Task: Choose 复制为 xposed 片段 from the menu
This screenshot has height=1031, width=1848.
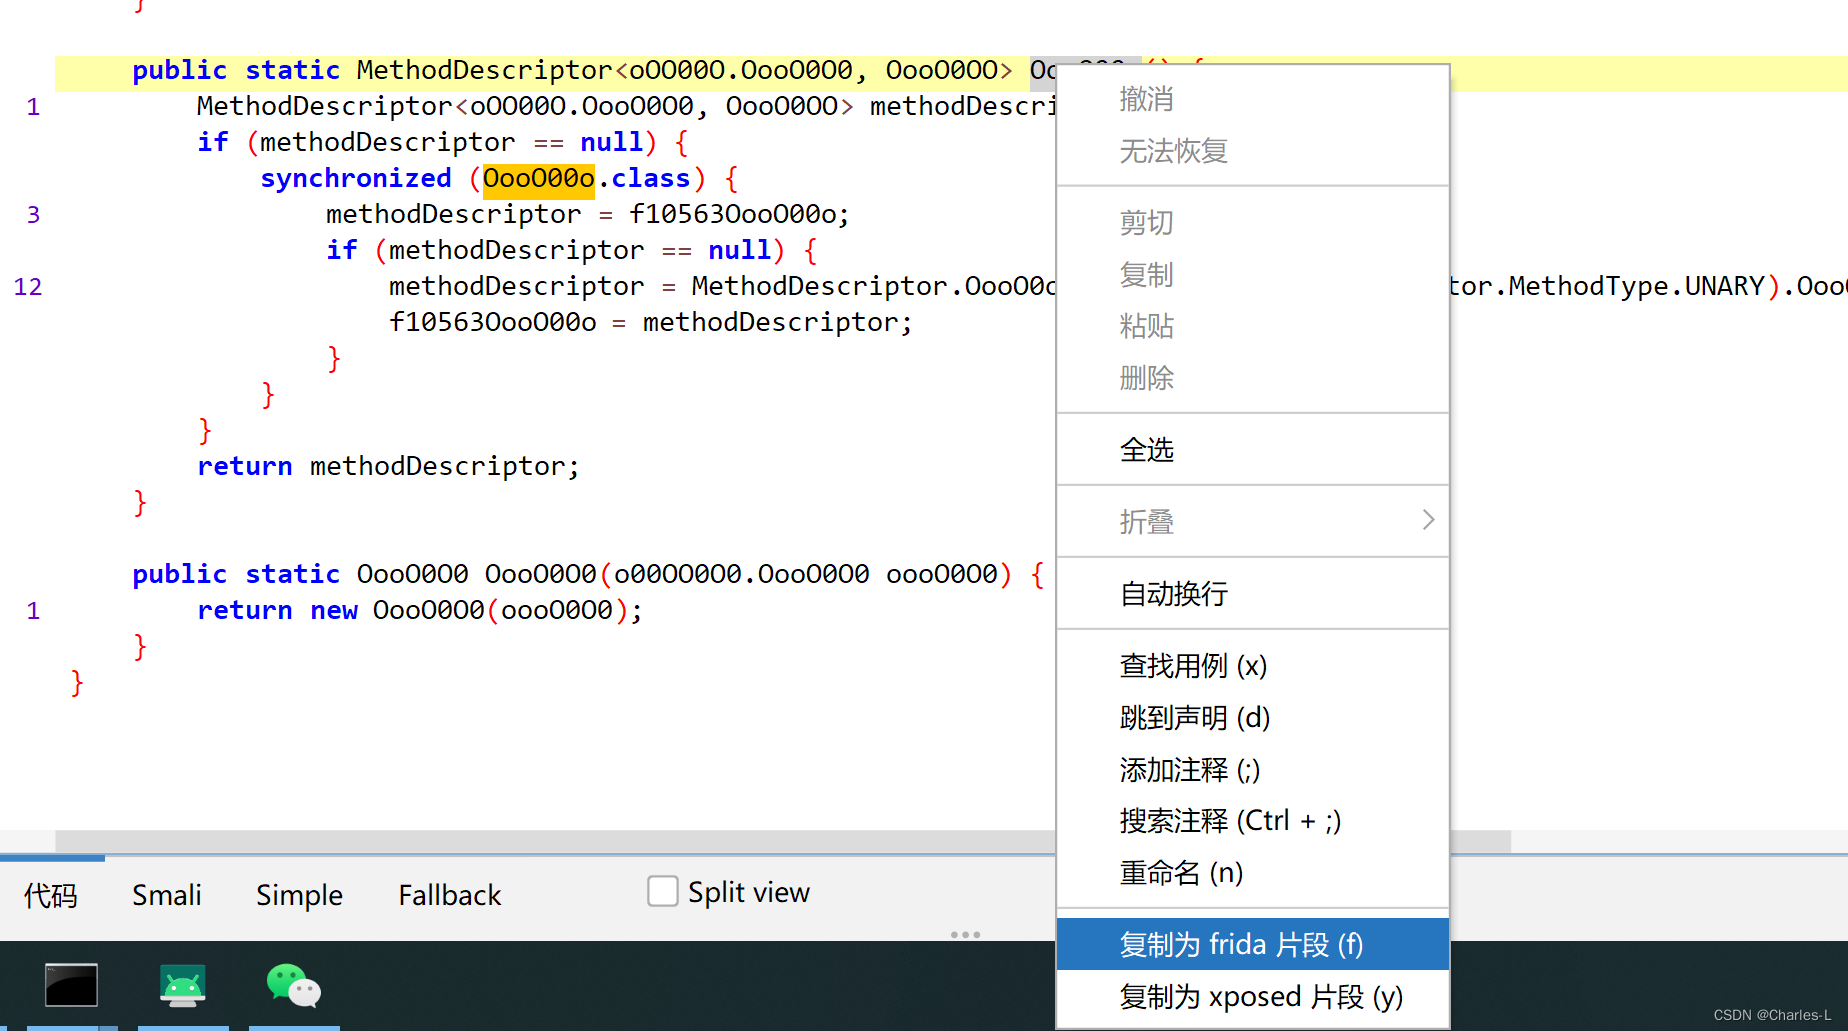Action: click(x=1260, y=996)
